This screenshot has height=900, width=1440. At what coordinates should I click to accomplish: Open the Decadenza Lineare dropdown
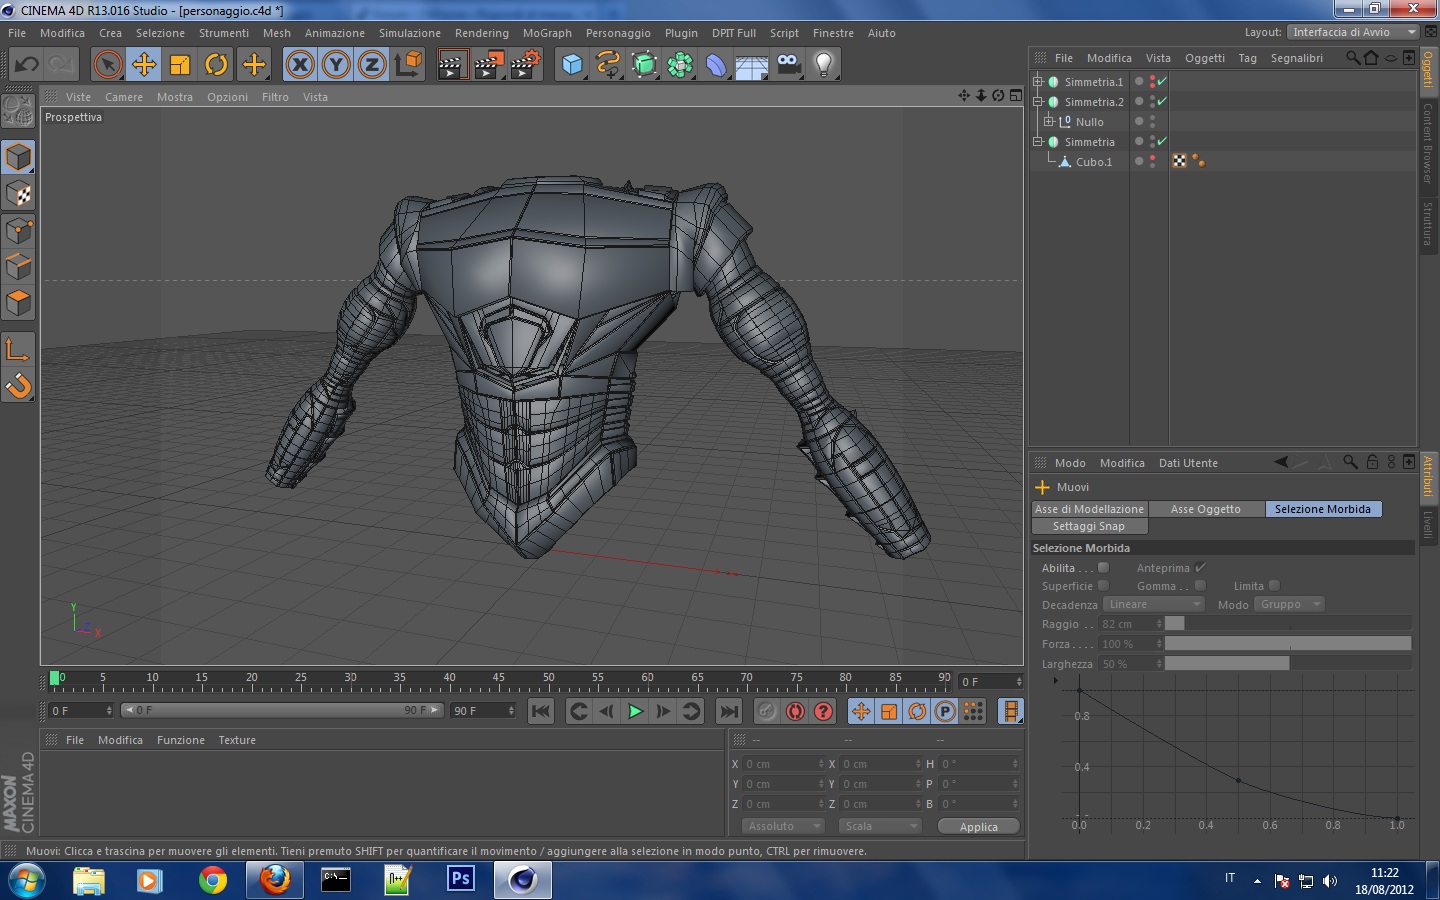[1153, 604]
